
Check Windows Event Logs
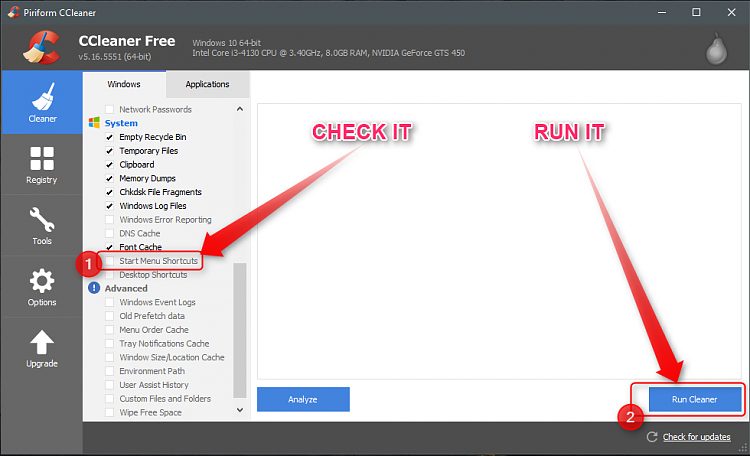[x=110, y=302]
